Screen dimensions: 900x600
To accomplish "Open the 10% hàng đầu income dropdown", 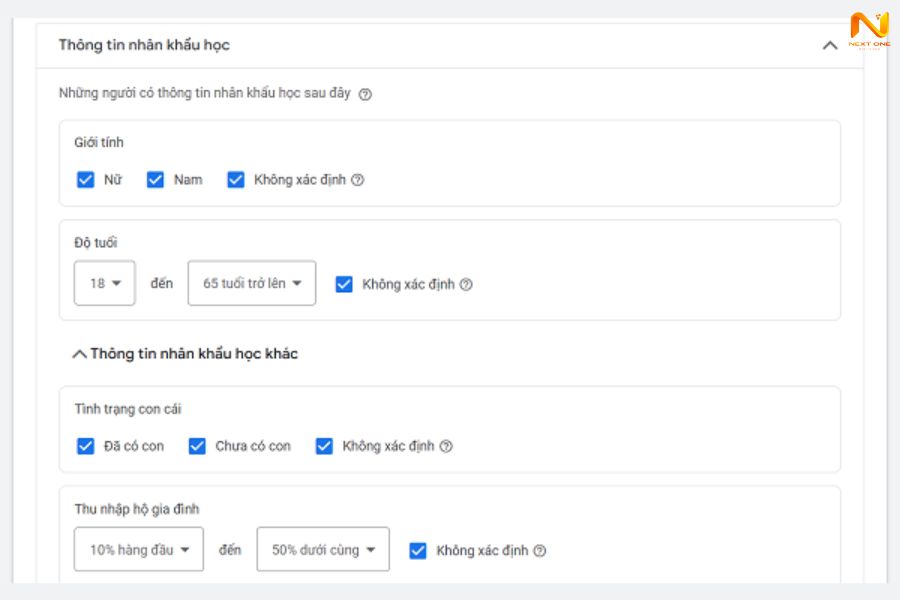I will [139, 550].
